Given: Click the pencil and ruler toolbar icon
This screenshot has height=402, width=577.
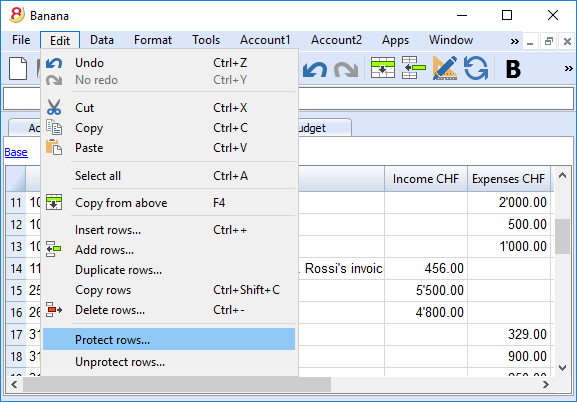Looking at the screenshot, I should click(445, 68).
